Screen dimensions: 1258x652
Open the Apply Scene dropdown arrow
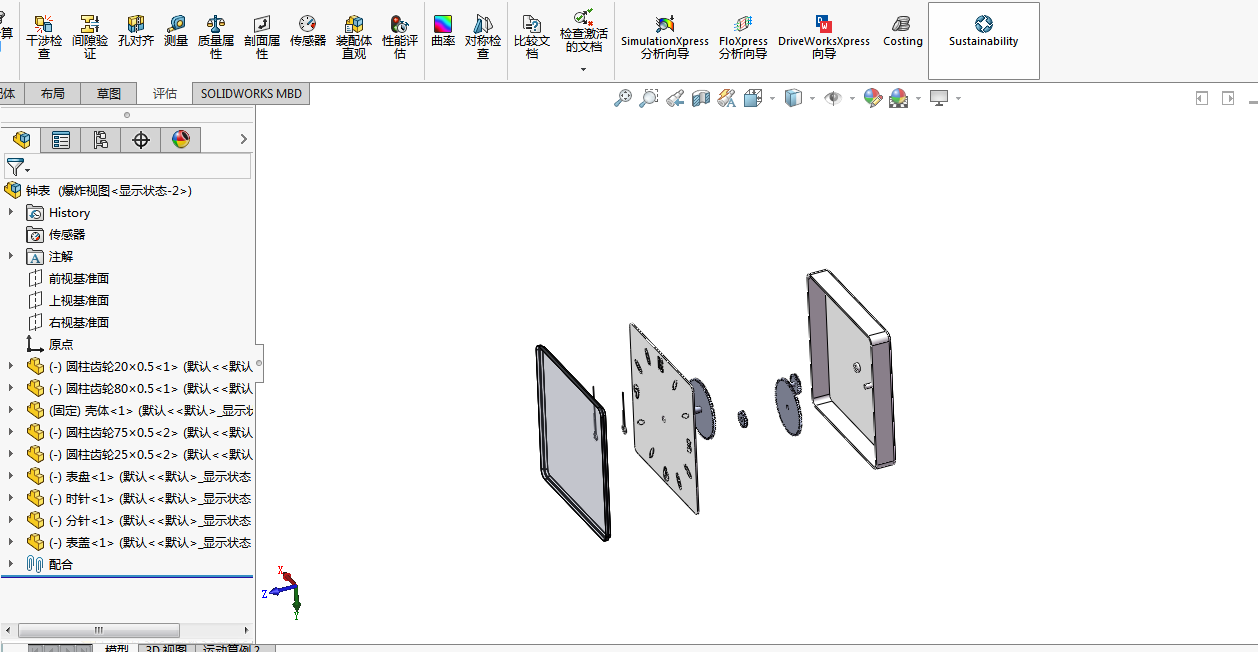(918, 98)
